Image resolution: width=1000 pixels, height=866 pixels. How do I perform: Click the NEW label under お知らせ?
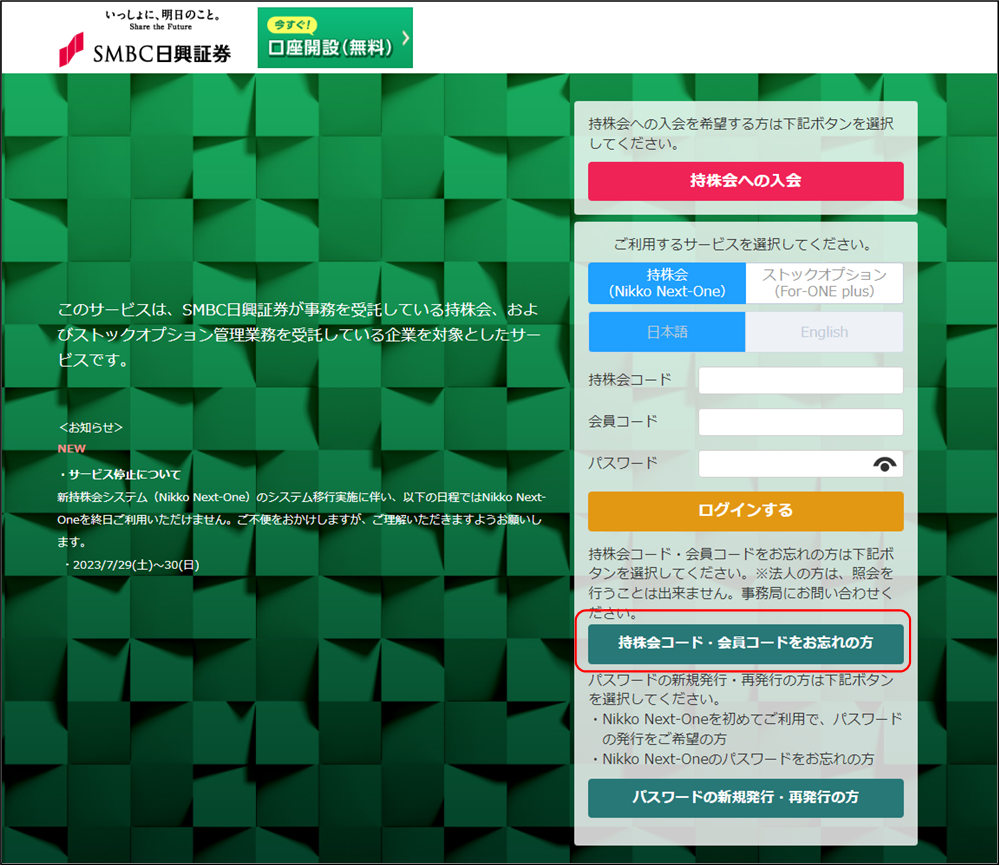point(71,449)
